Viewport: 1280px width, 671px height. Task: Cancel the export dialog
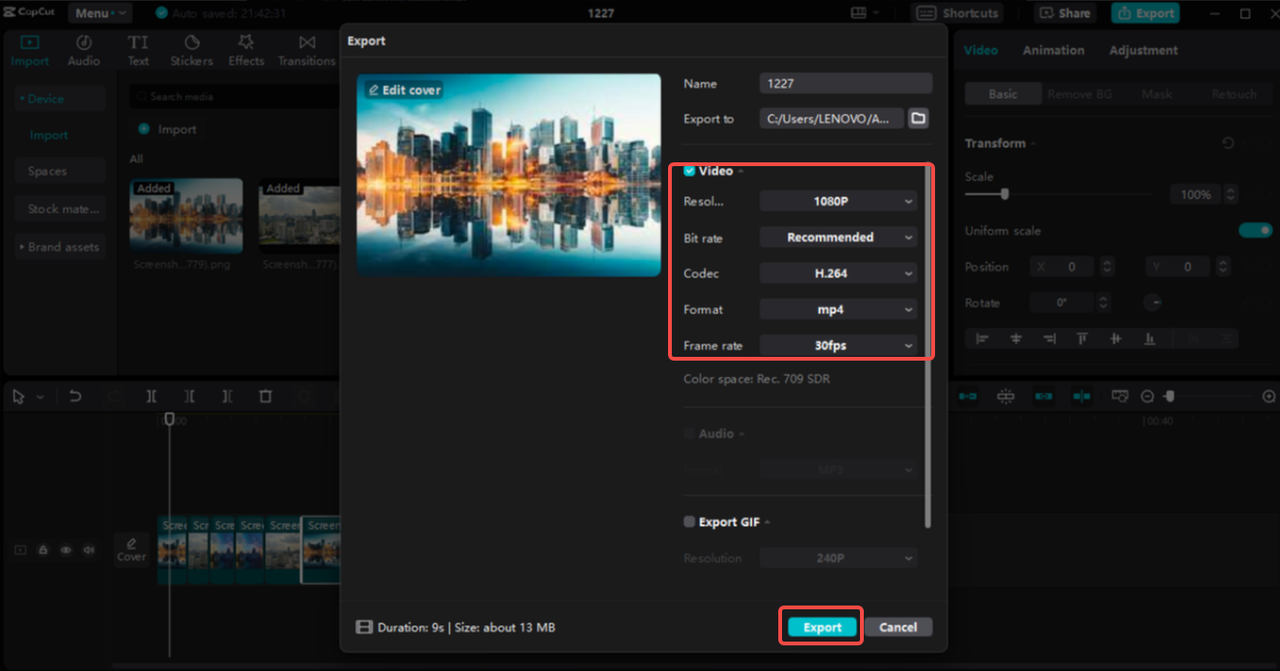click(898, 627)
